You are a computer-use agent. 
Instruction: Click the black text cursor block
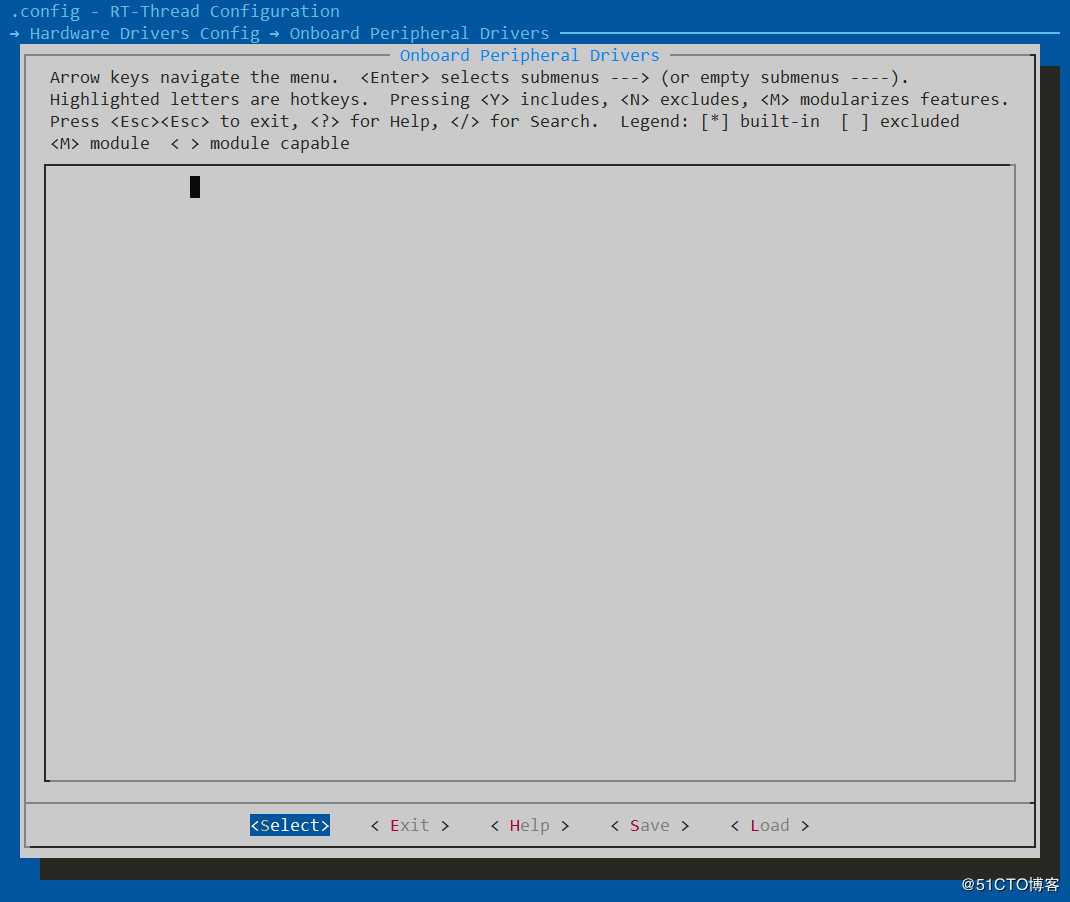coord(194,187)
